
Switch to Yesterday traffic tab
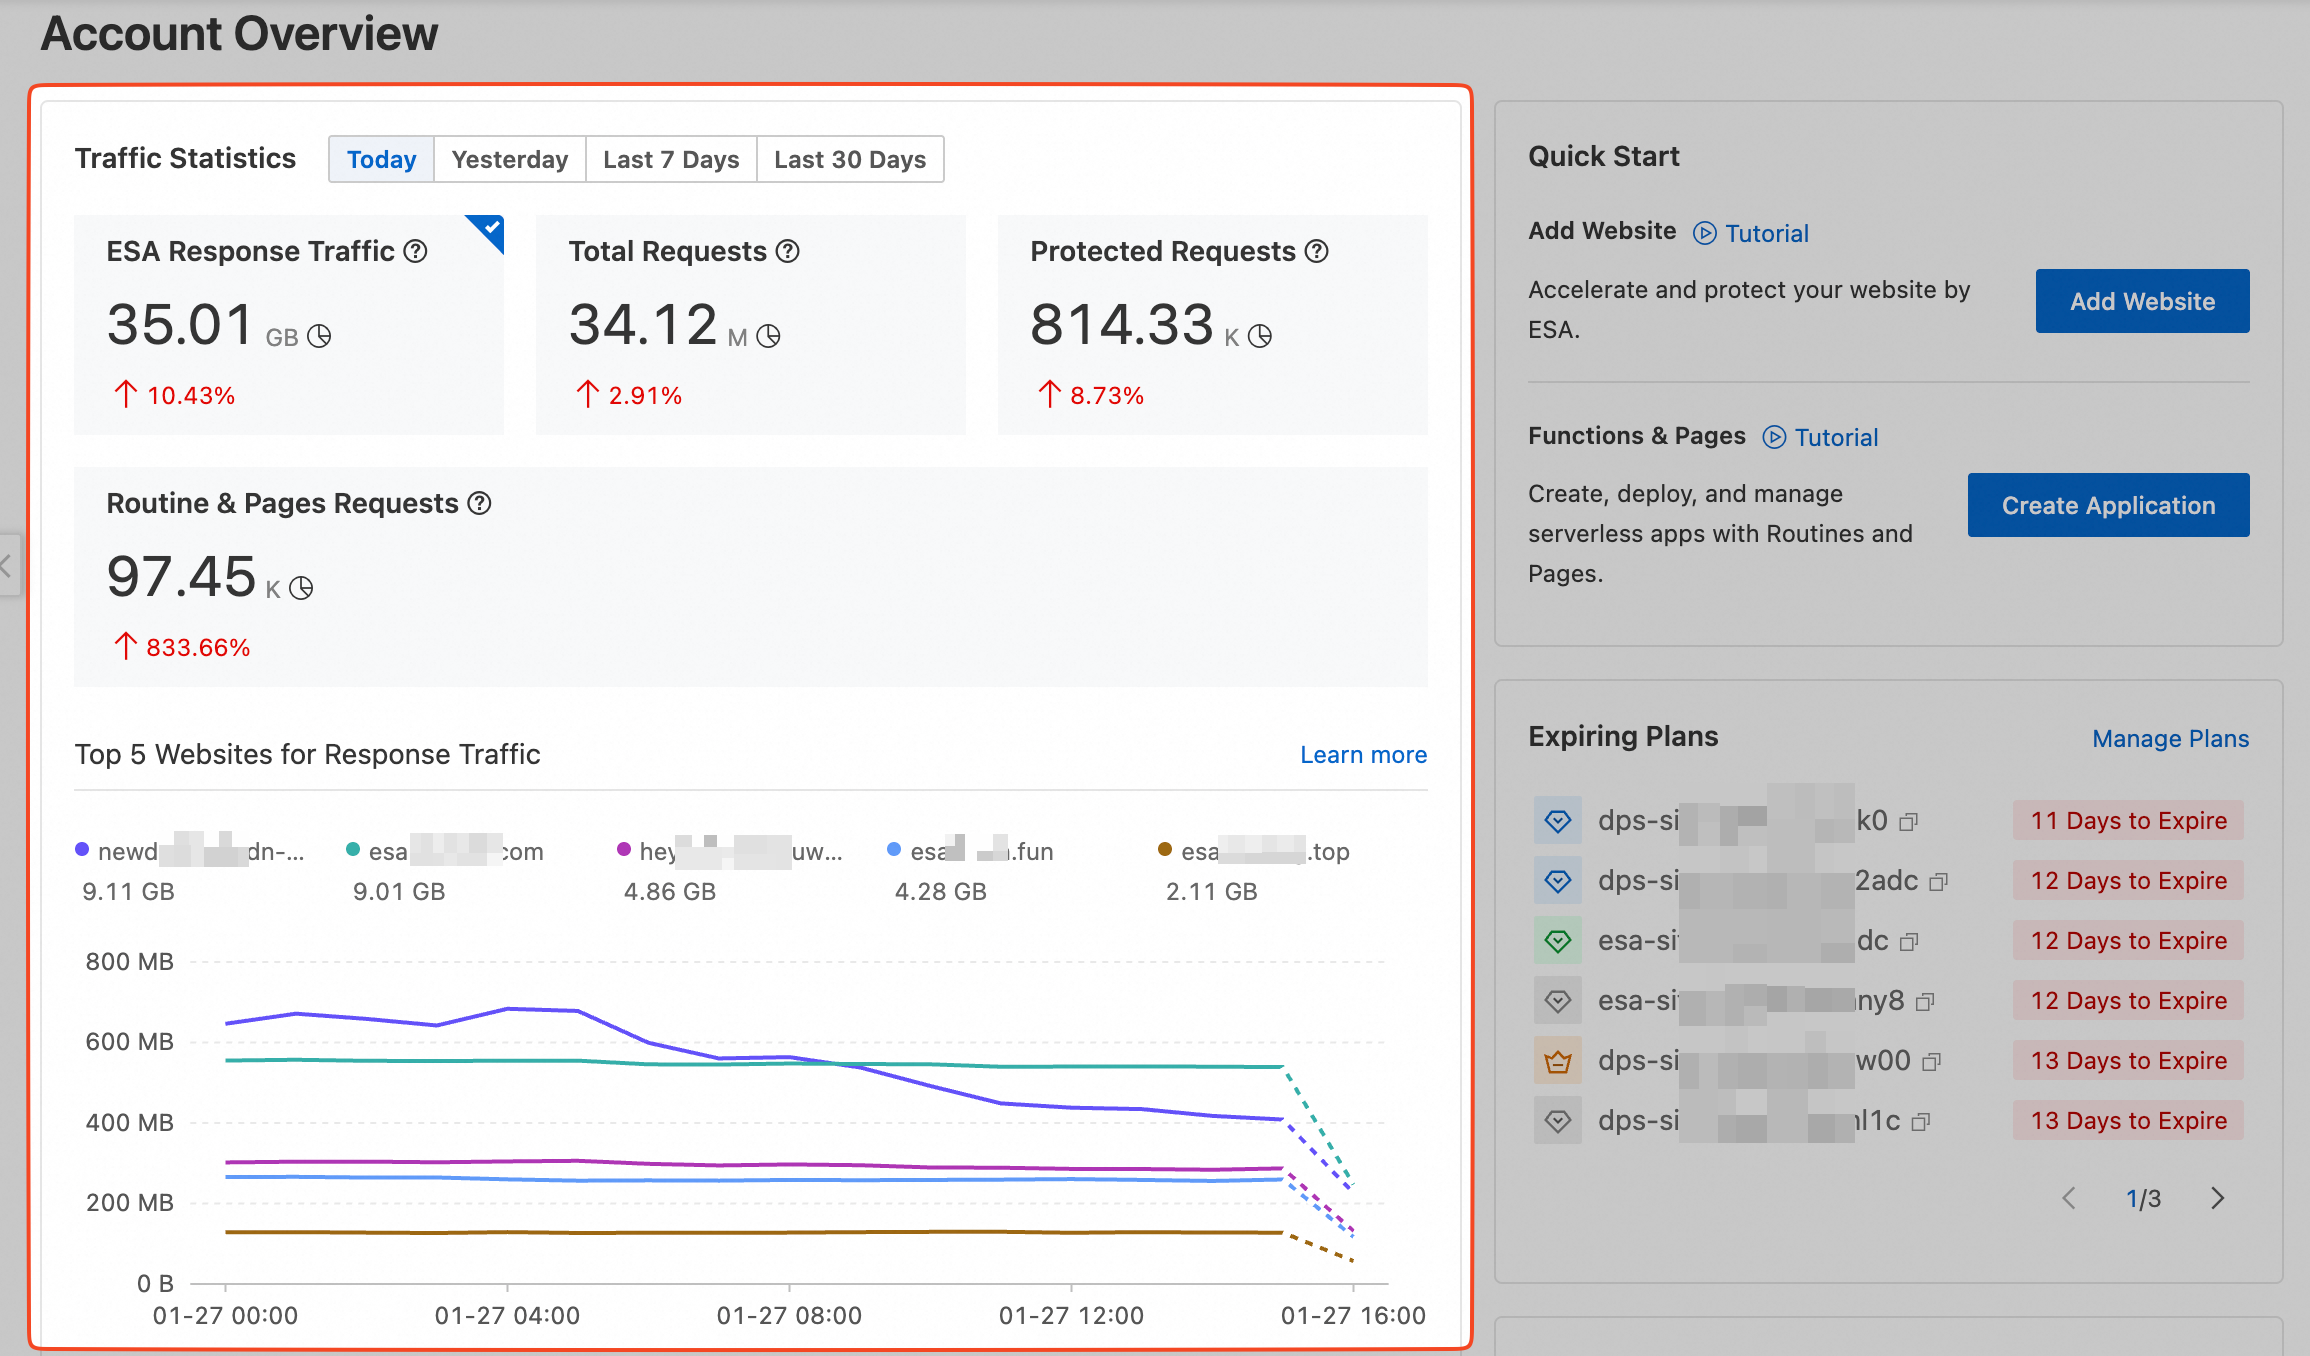(509, 160)
